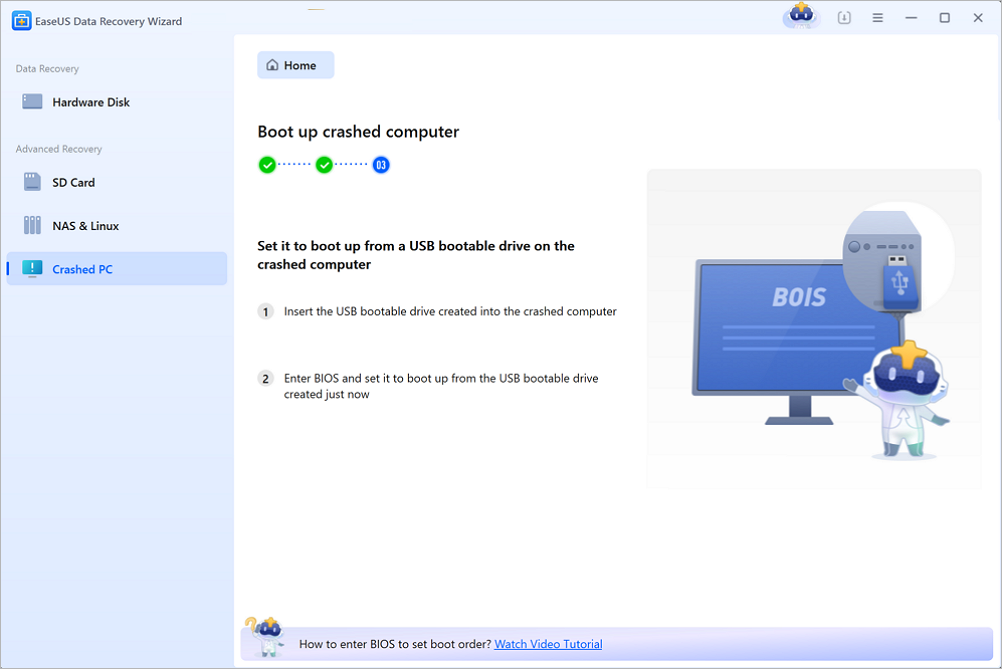Screen dimensions: 1002x669
Task: Click the download icon in title bar
Action: [844, 18]
